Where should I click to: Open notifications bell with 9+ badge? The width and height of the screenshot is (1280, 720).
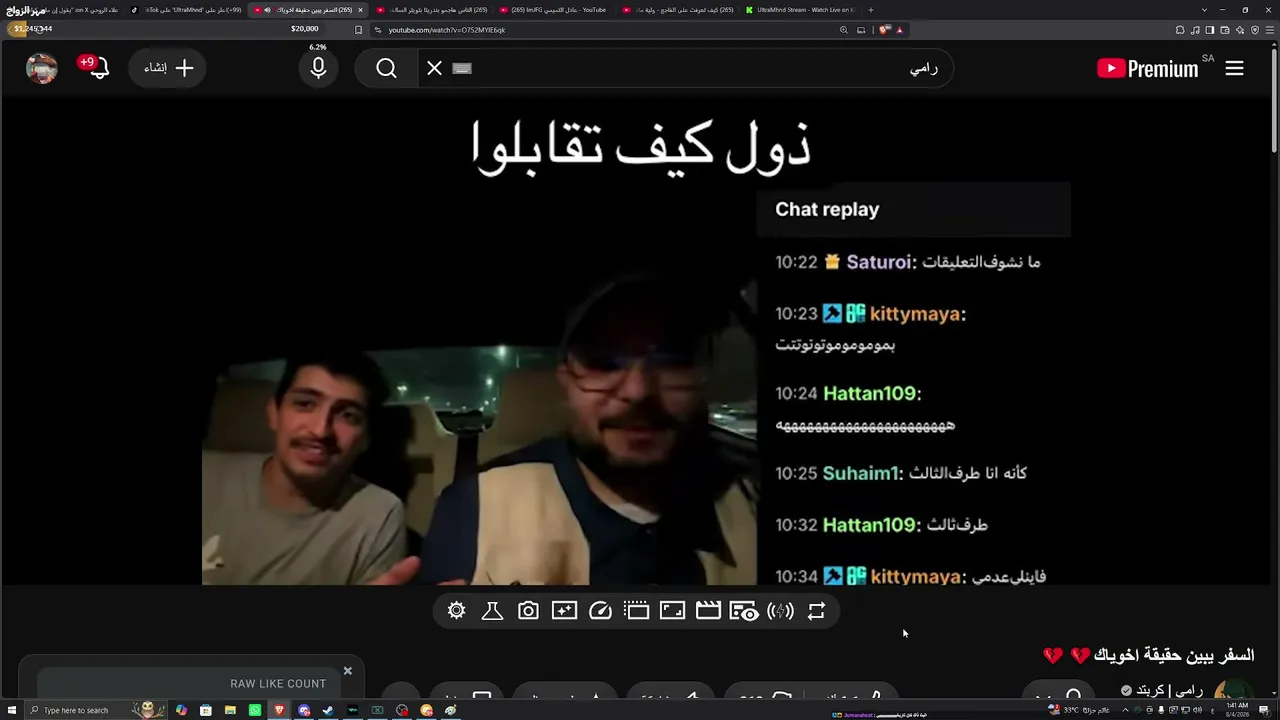point(97,68)
